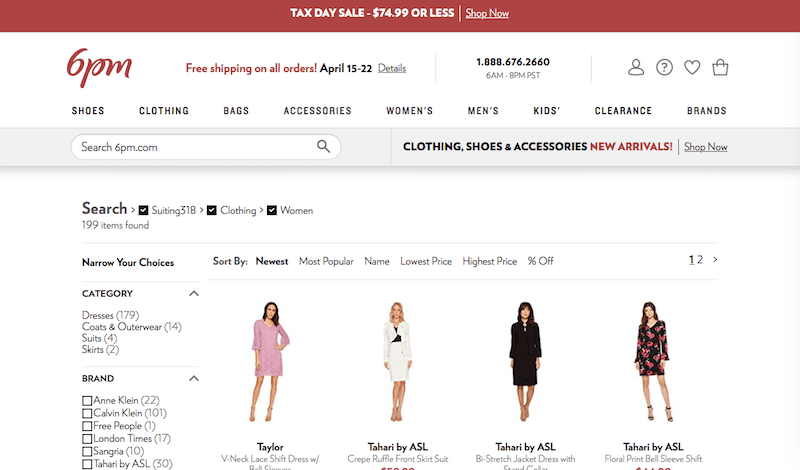
Task: Sort by % Off
Action: point(540,261)
